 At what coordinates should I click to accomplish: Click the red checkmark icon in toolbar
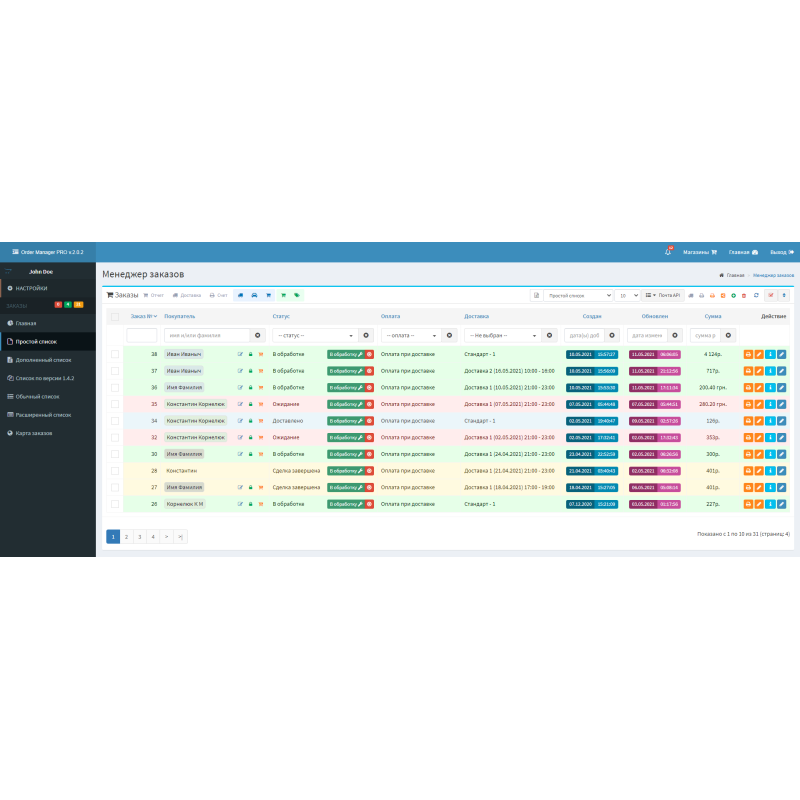click(x=771, y=295)
